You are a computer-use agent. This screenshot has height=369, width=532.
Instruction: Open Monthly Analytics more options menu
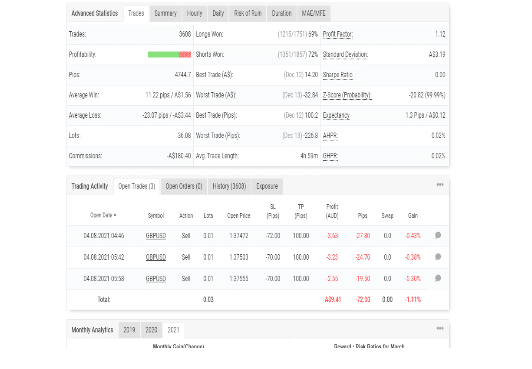pos(440,328)
